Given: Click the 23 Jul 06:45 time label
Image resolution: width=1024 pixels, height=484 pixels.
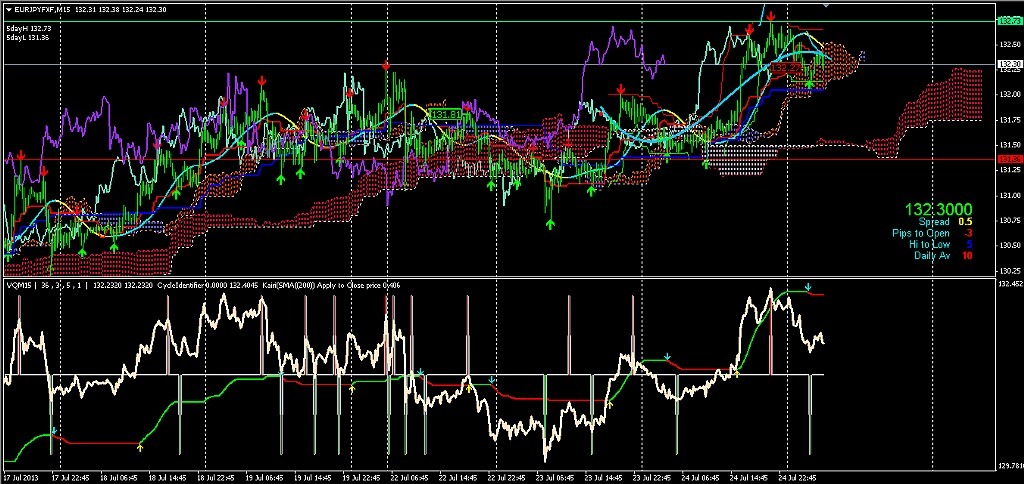Looking at the screenshot, I should (x=554, y=478).
